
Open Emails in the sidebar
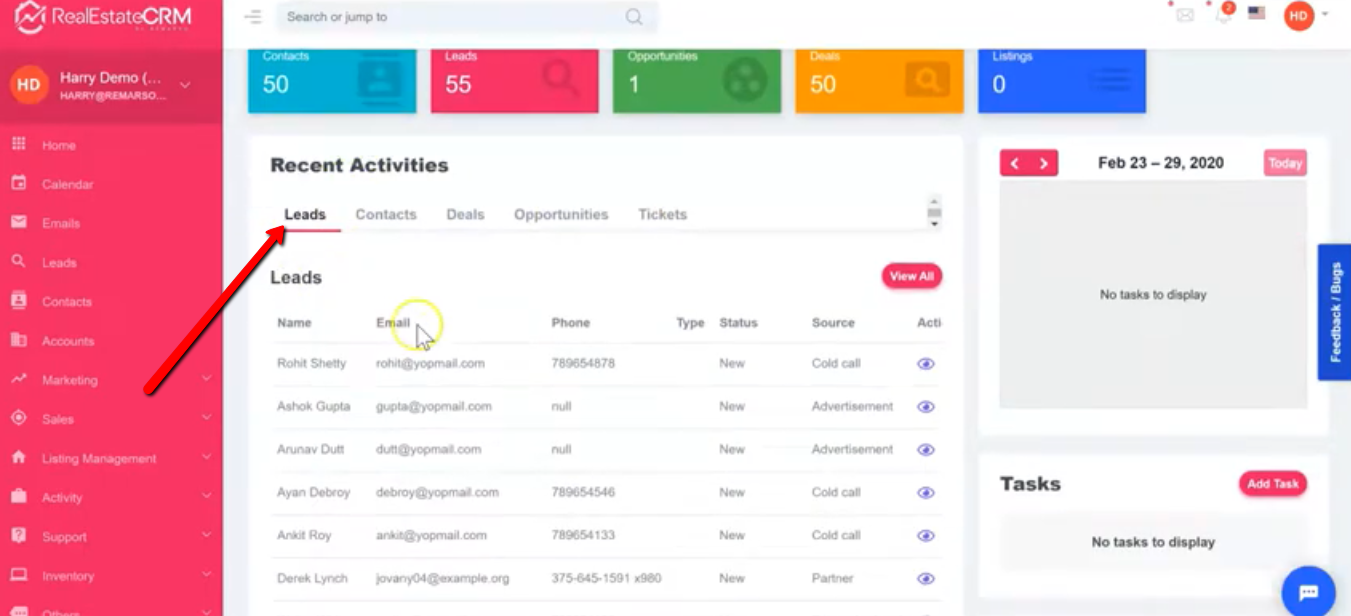point(60,223)
